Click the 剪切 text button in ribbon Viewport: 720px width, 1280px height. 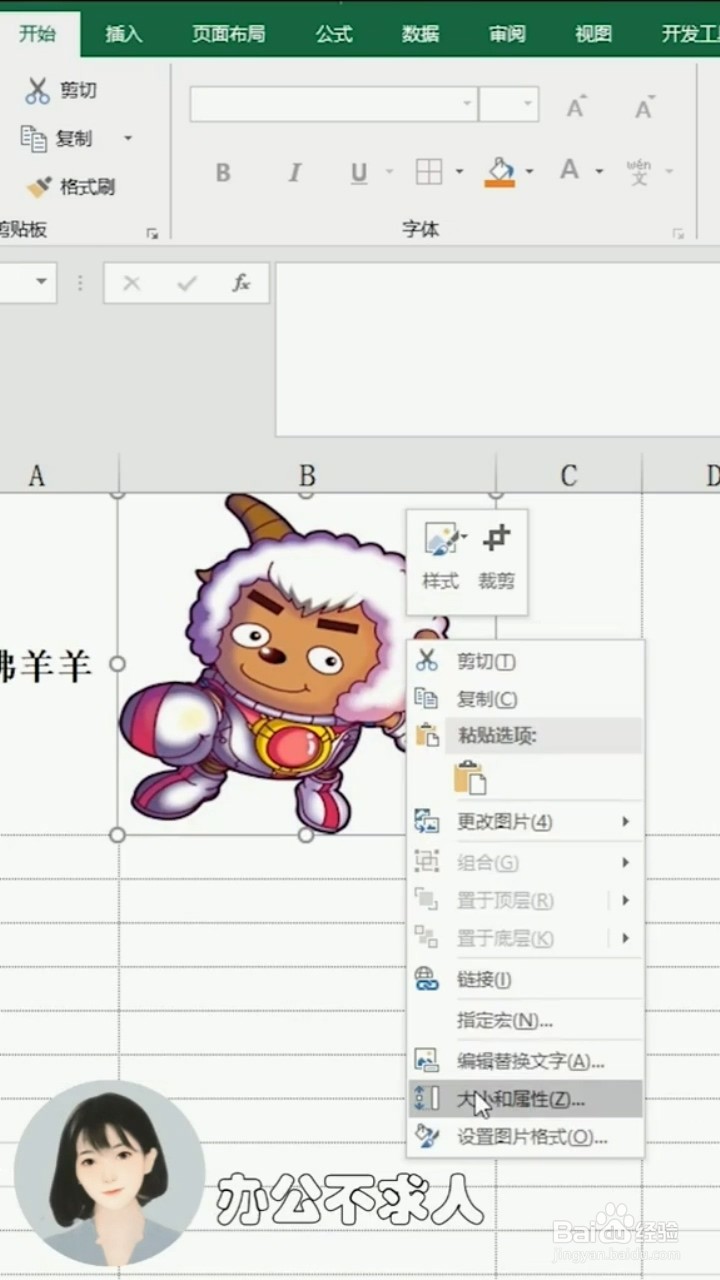click(78, 91)
